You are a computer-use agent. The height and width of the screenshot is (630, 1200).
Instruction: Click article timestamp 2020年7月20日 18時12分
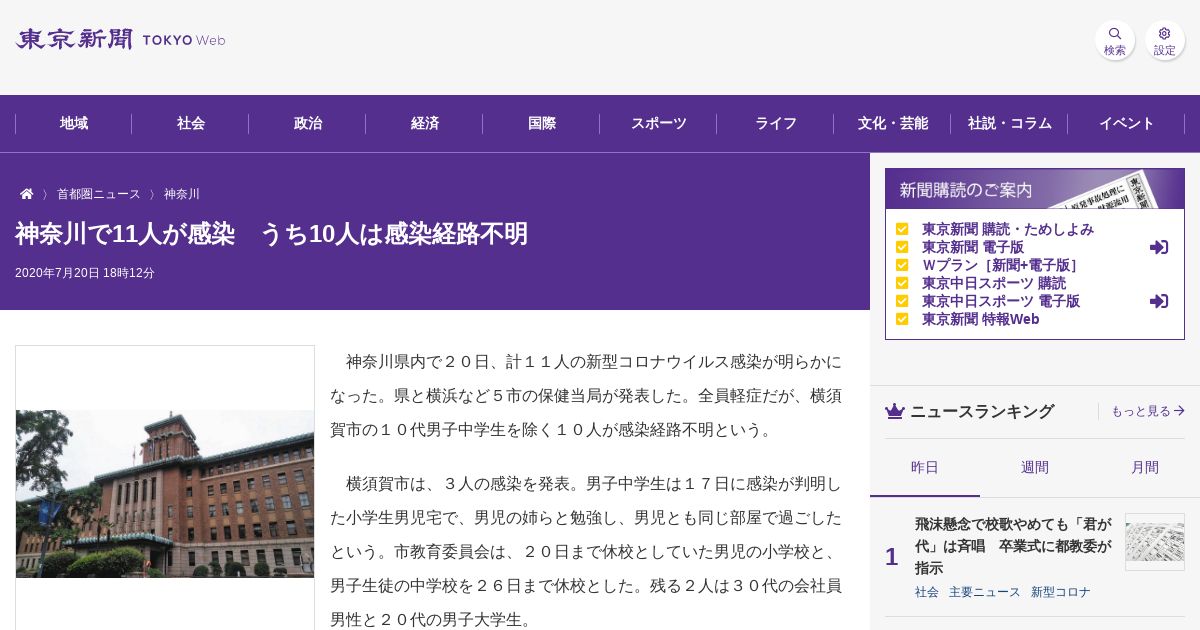85,273
